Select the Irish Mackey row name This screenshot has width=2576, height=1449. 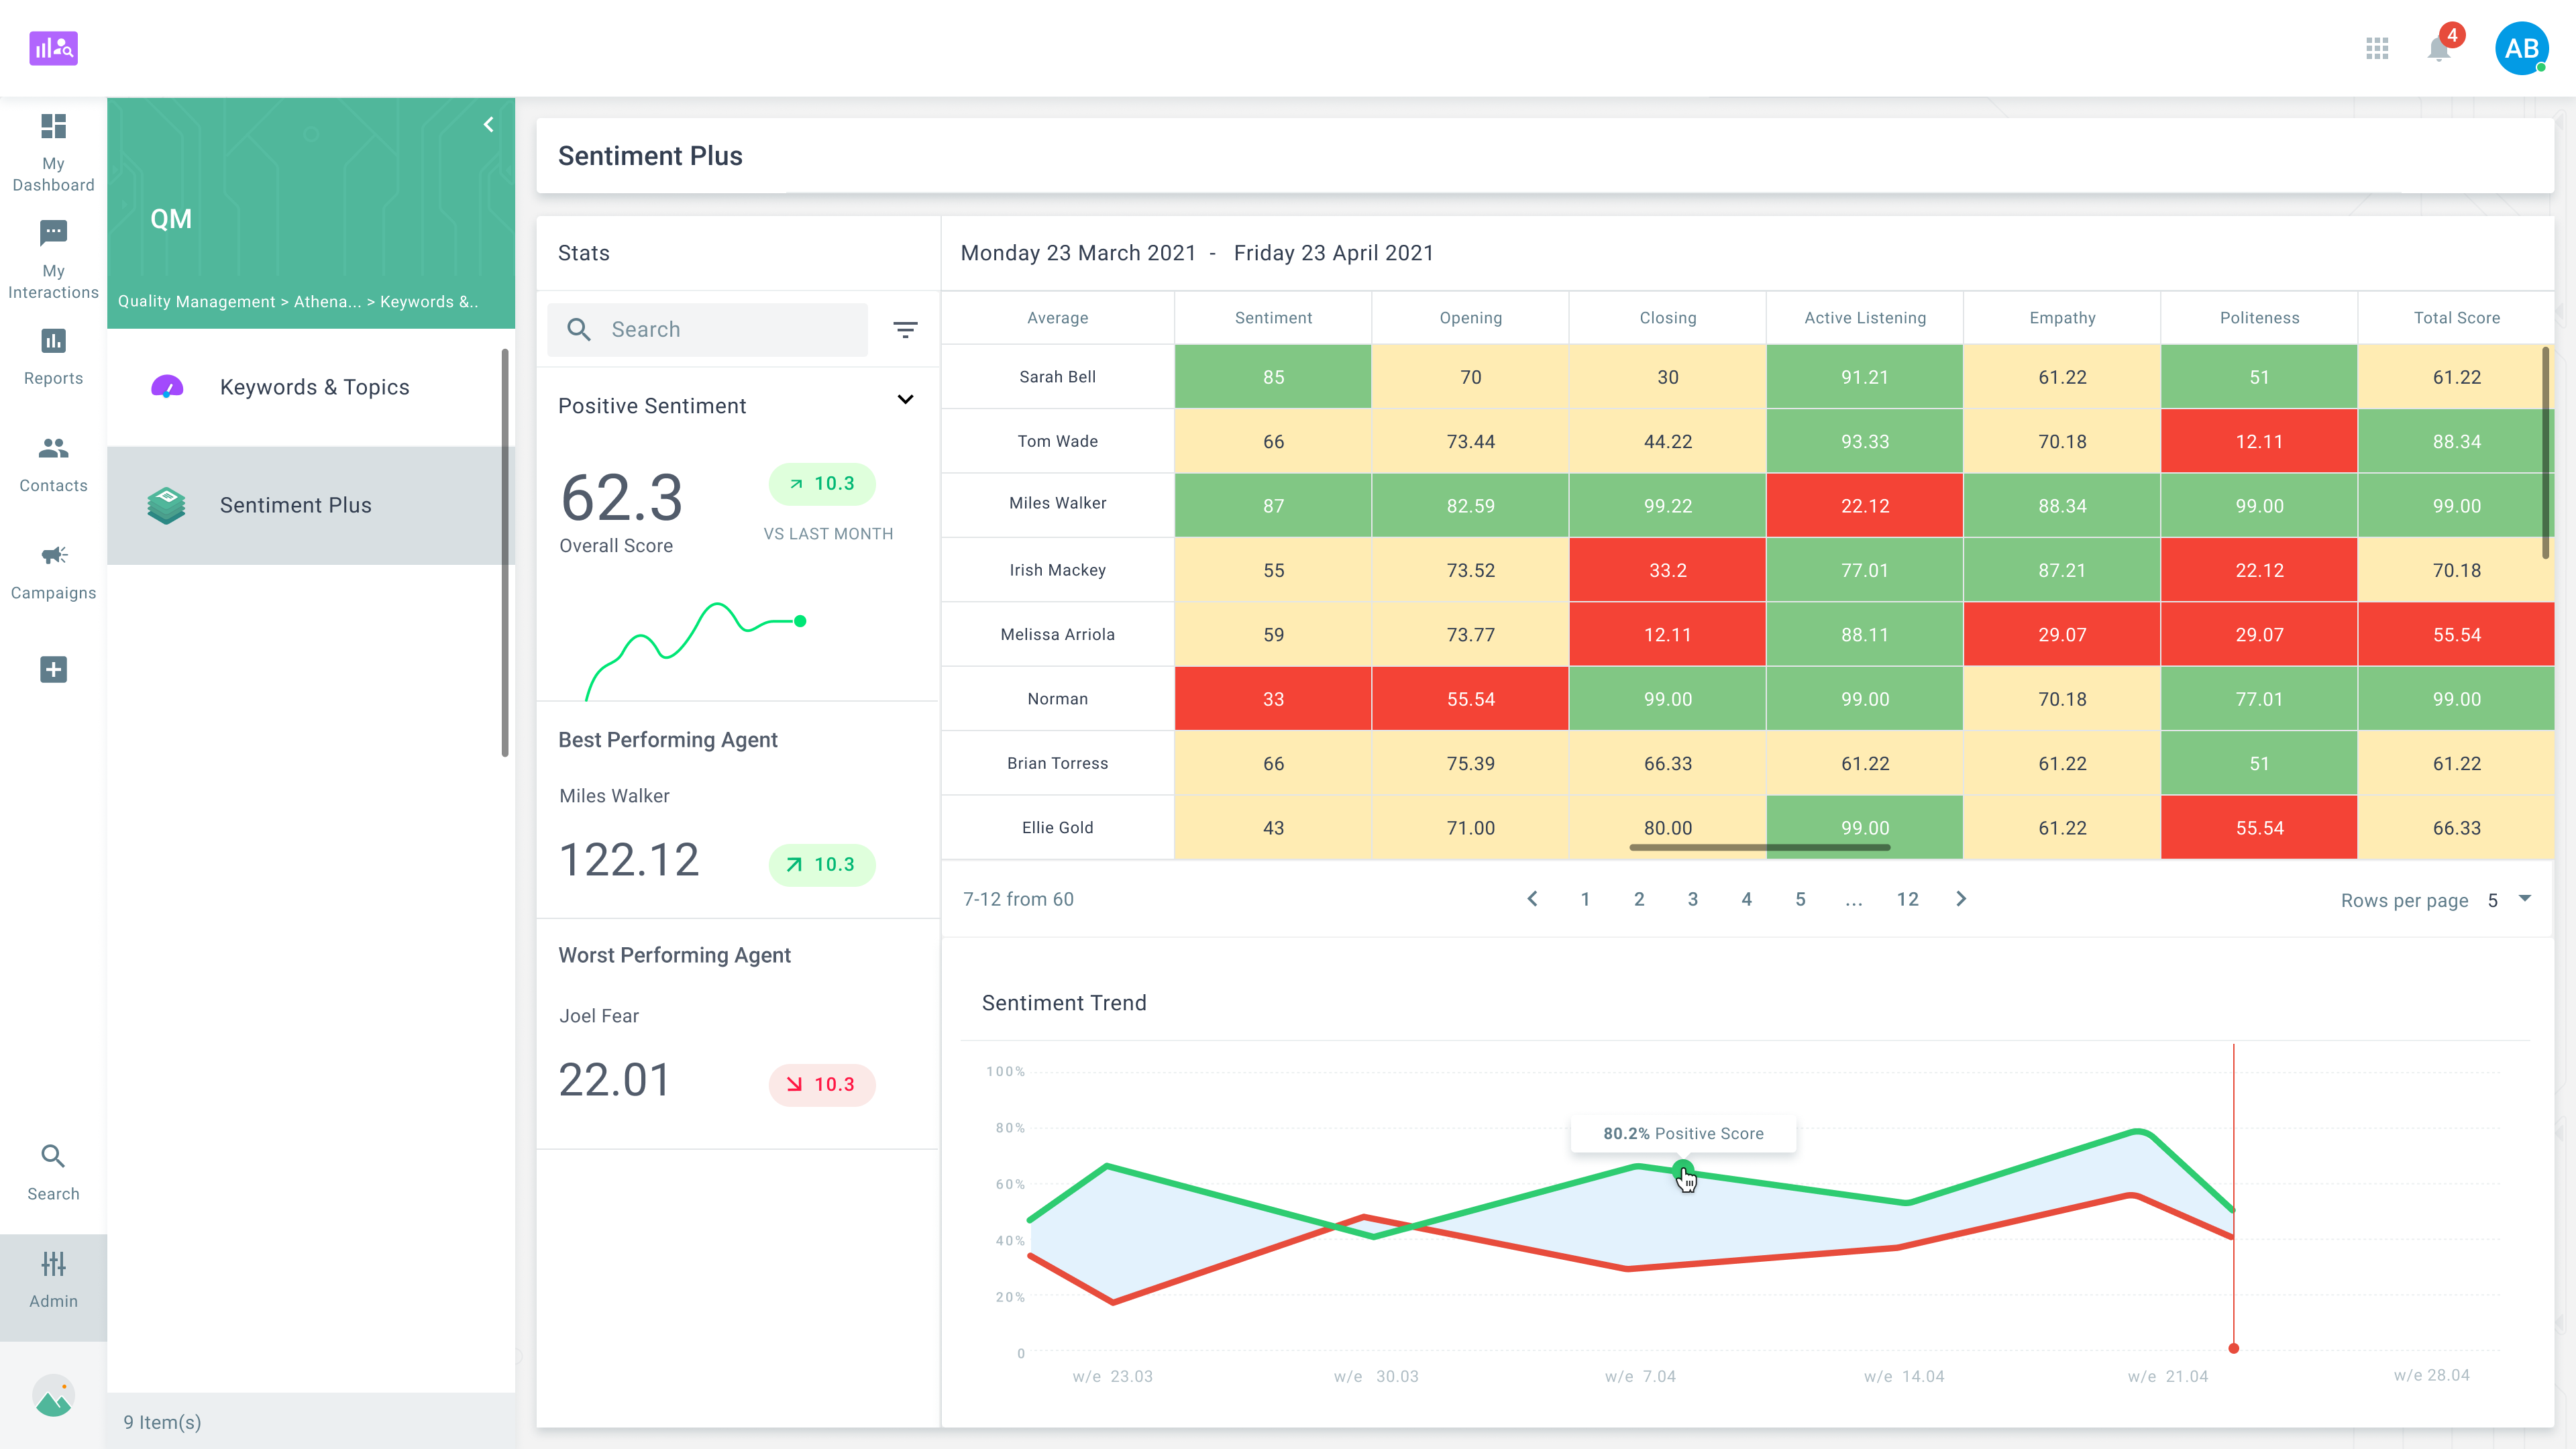[x=1057, y=570]
